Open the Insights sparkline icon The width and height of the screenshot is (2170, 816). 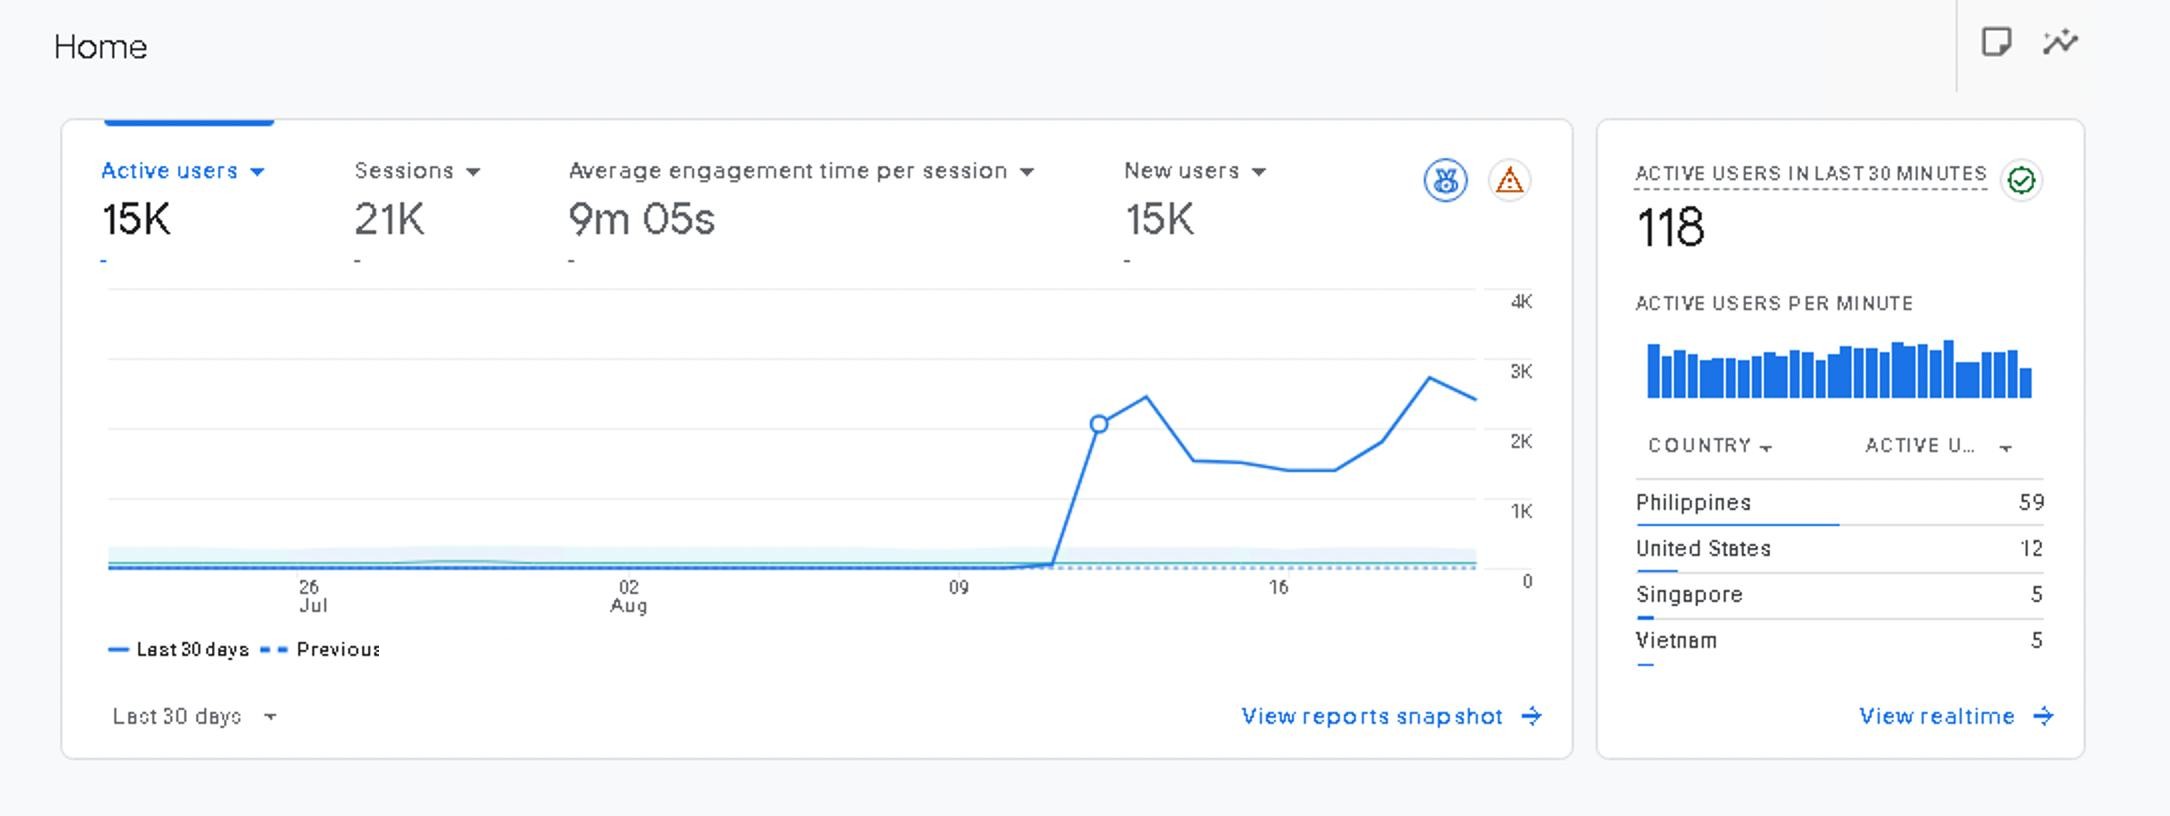tap(2060, 42)
